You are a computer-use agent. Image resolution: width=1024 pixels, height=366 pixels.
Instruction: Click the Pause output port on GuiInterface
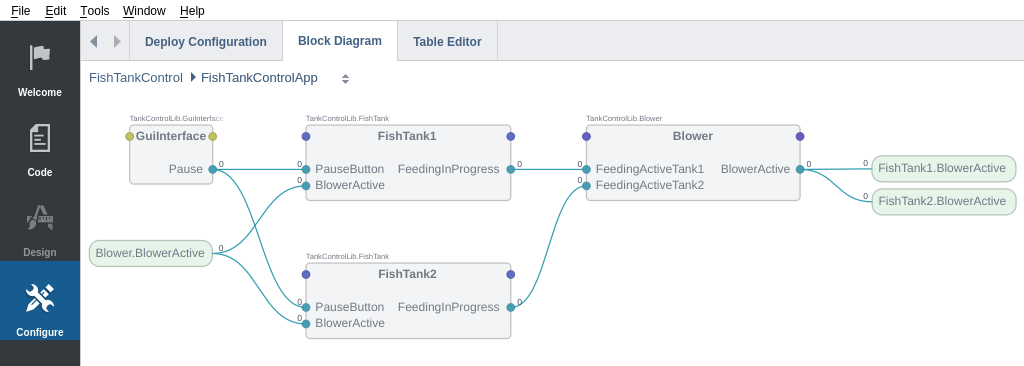click(x=213, y=169)
